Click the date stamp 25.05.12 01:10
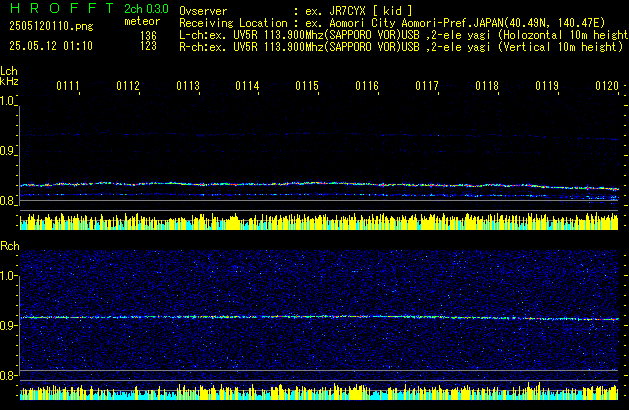The width and height of the screenshot is (629, 410). [51, 46]
